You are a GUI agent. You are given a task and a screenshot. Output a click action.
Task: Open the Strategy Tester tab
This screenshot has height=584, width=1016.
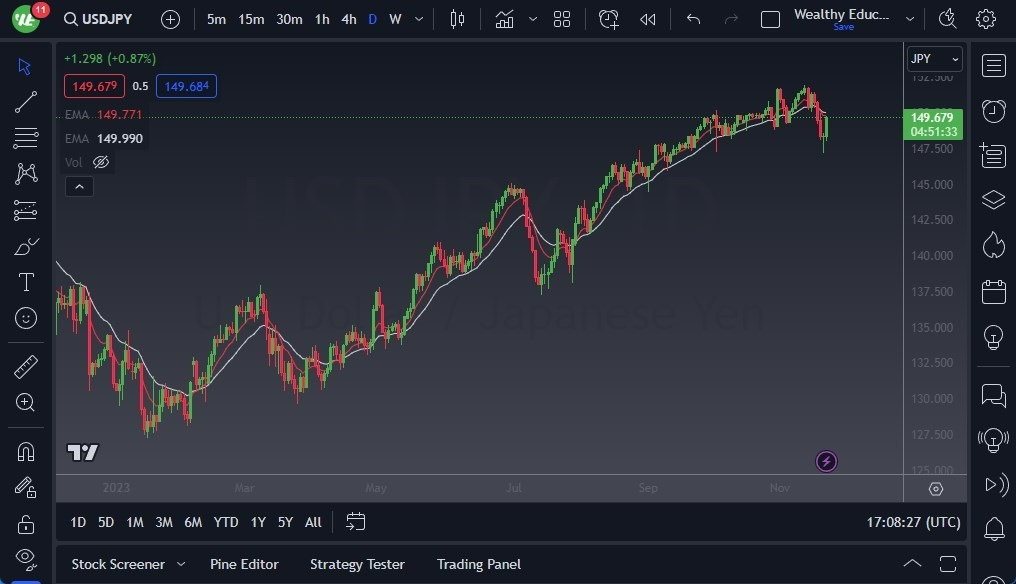(x=357, y=563)
